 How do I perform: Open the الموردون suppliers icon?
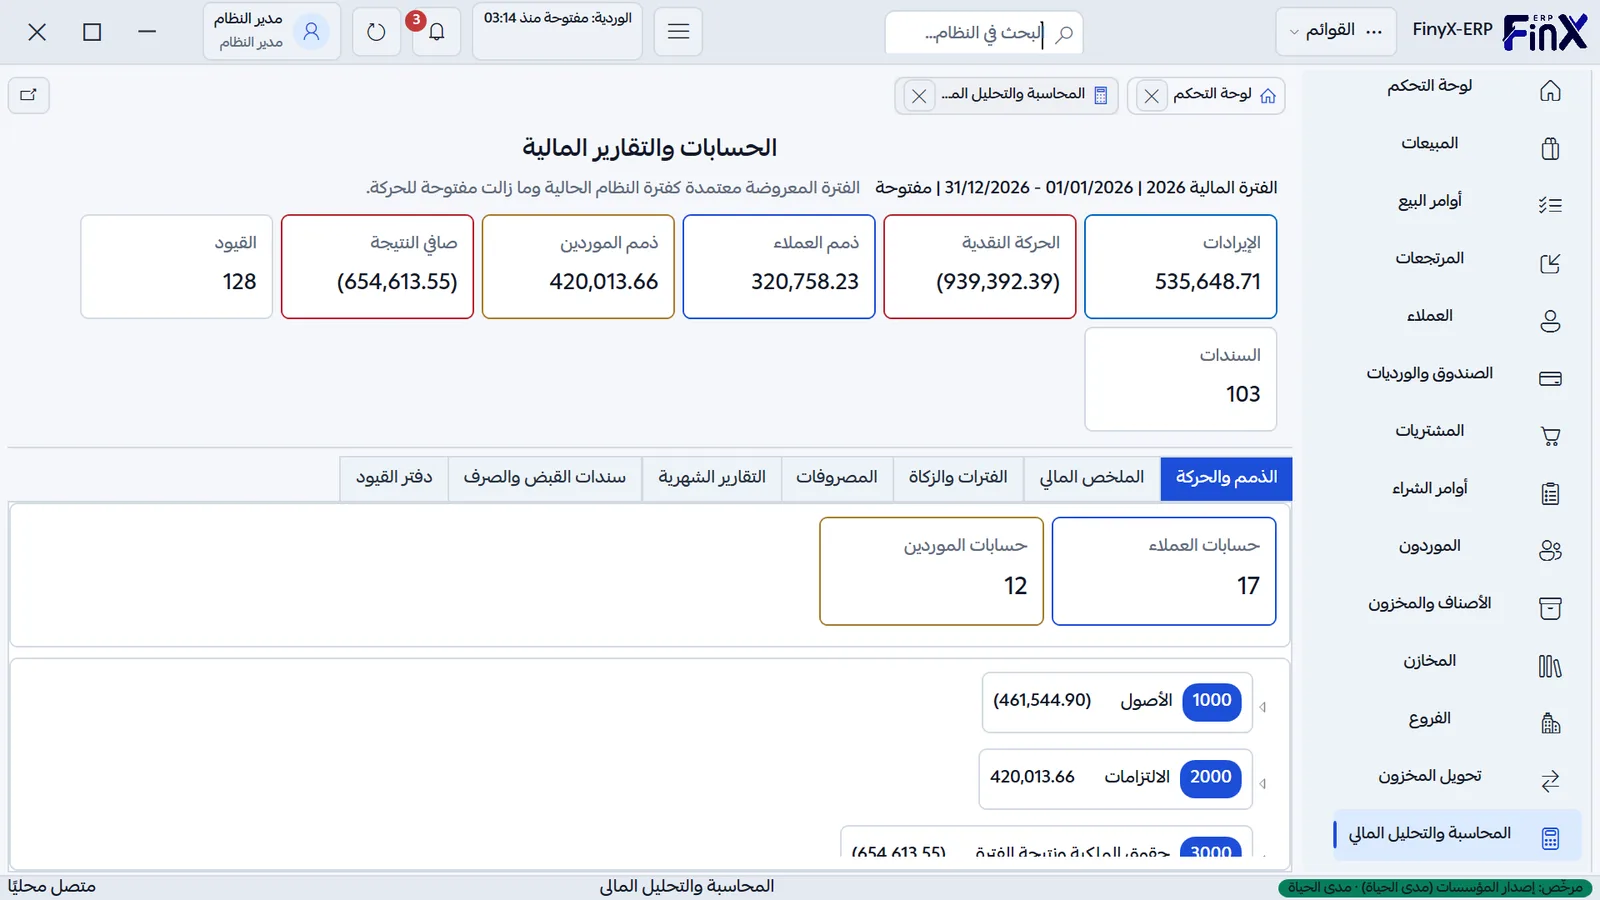[1550, 551]
